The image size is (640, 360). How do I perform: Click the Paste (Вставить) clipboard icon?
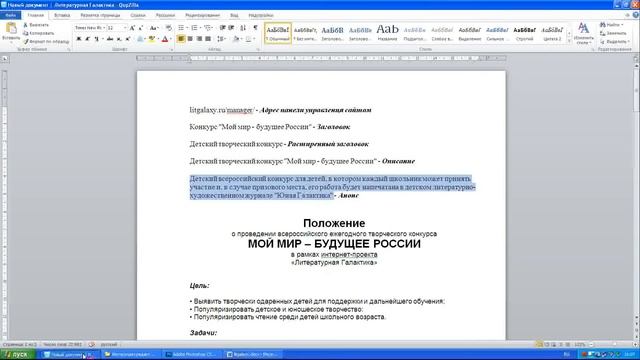point(11,29)
